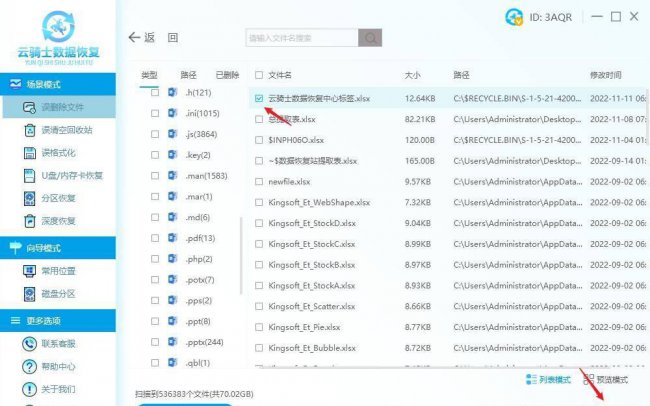Check the select-all 文件名 header checkbox
Image resolution: width=650 pixels, height=406 pixels.
(259, 75)
